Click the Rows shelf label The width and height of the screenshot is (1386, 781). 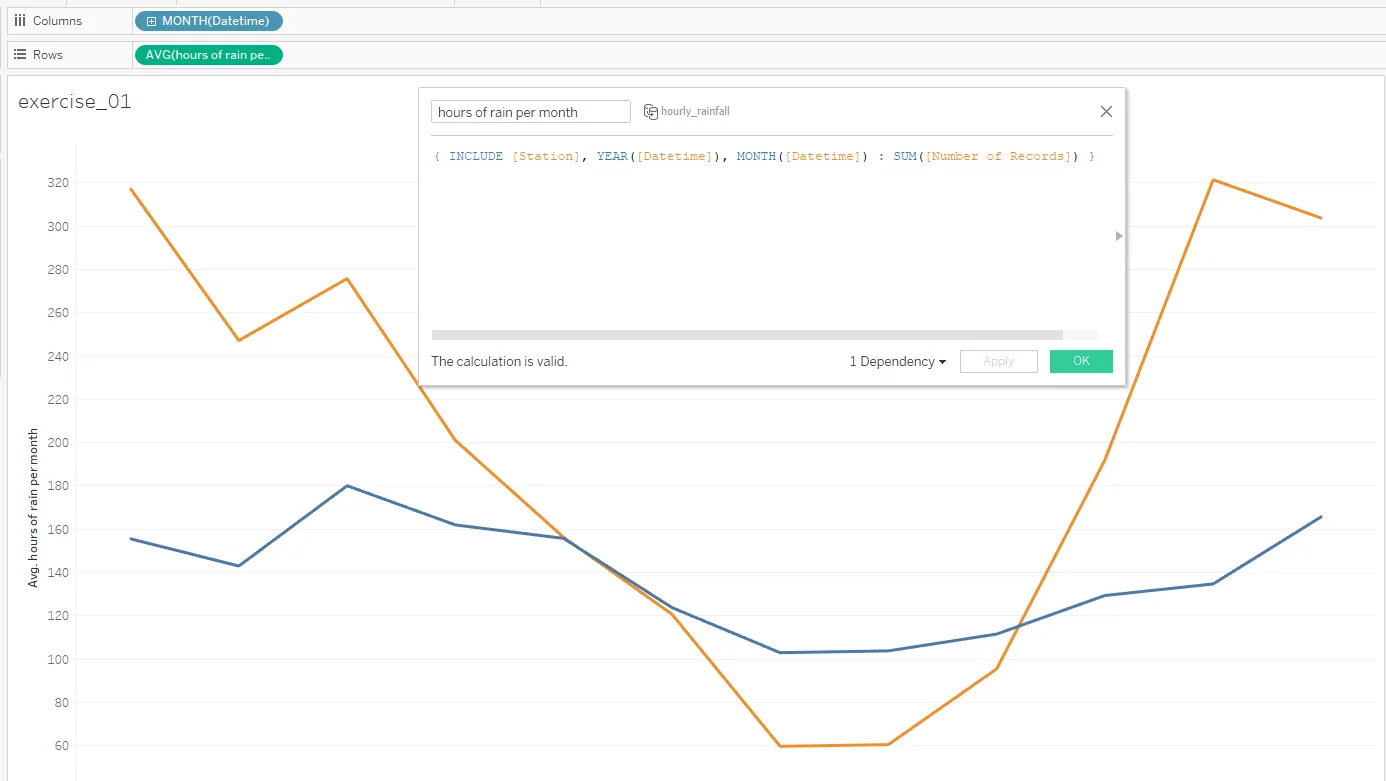tap(48, 55)
